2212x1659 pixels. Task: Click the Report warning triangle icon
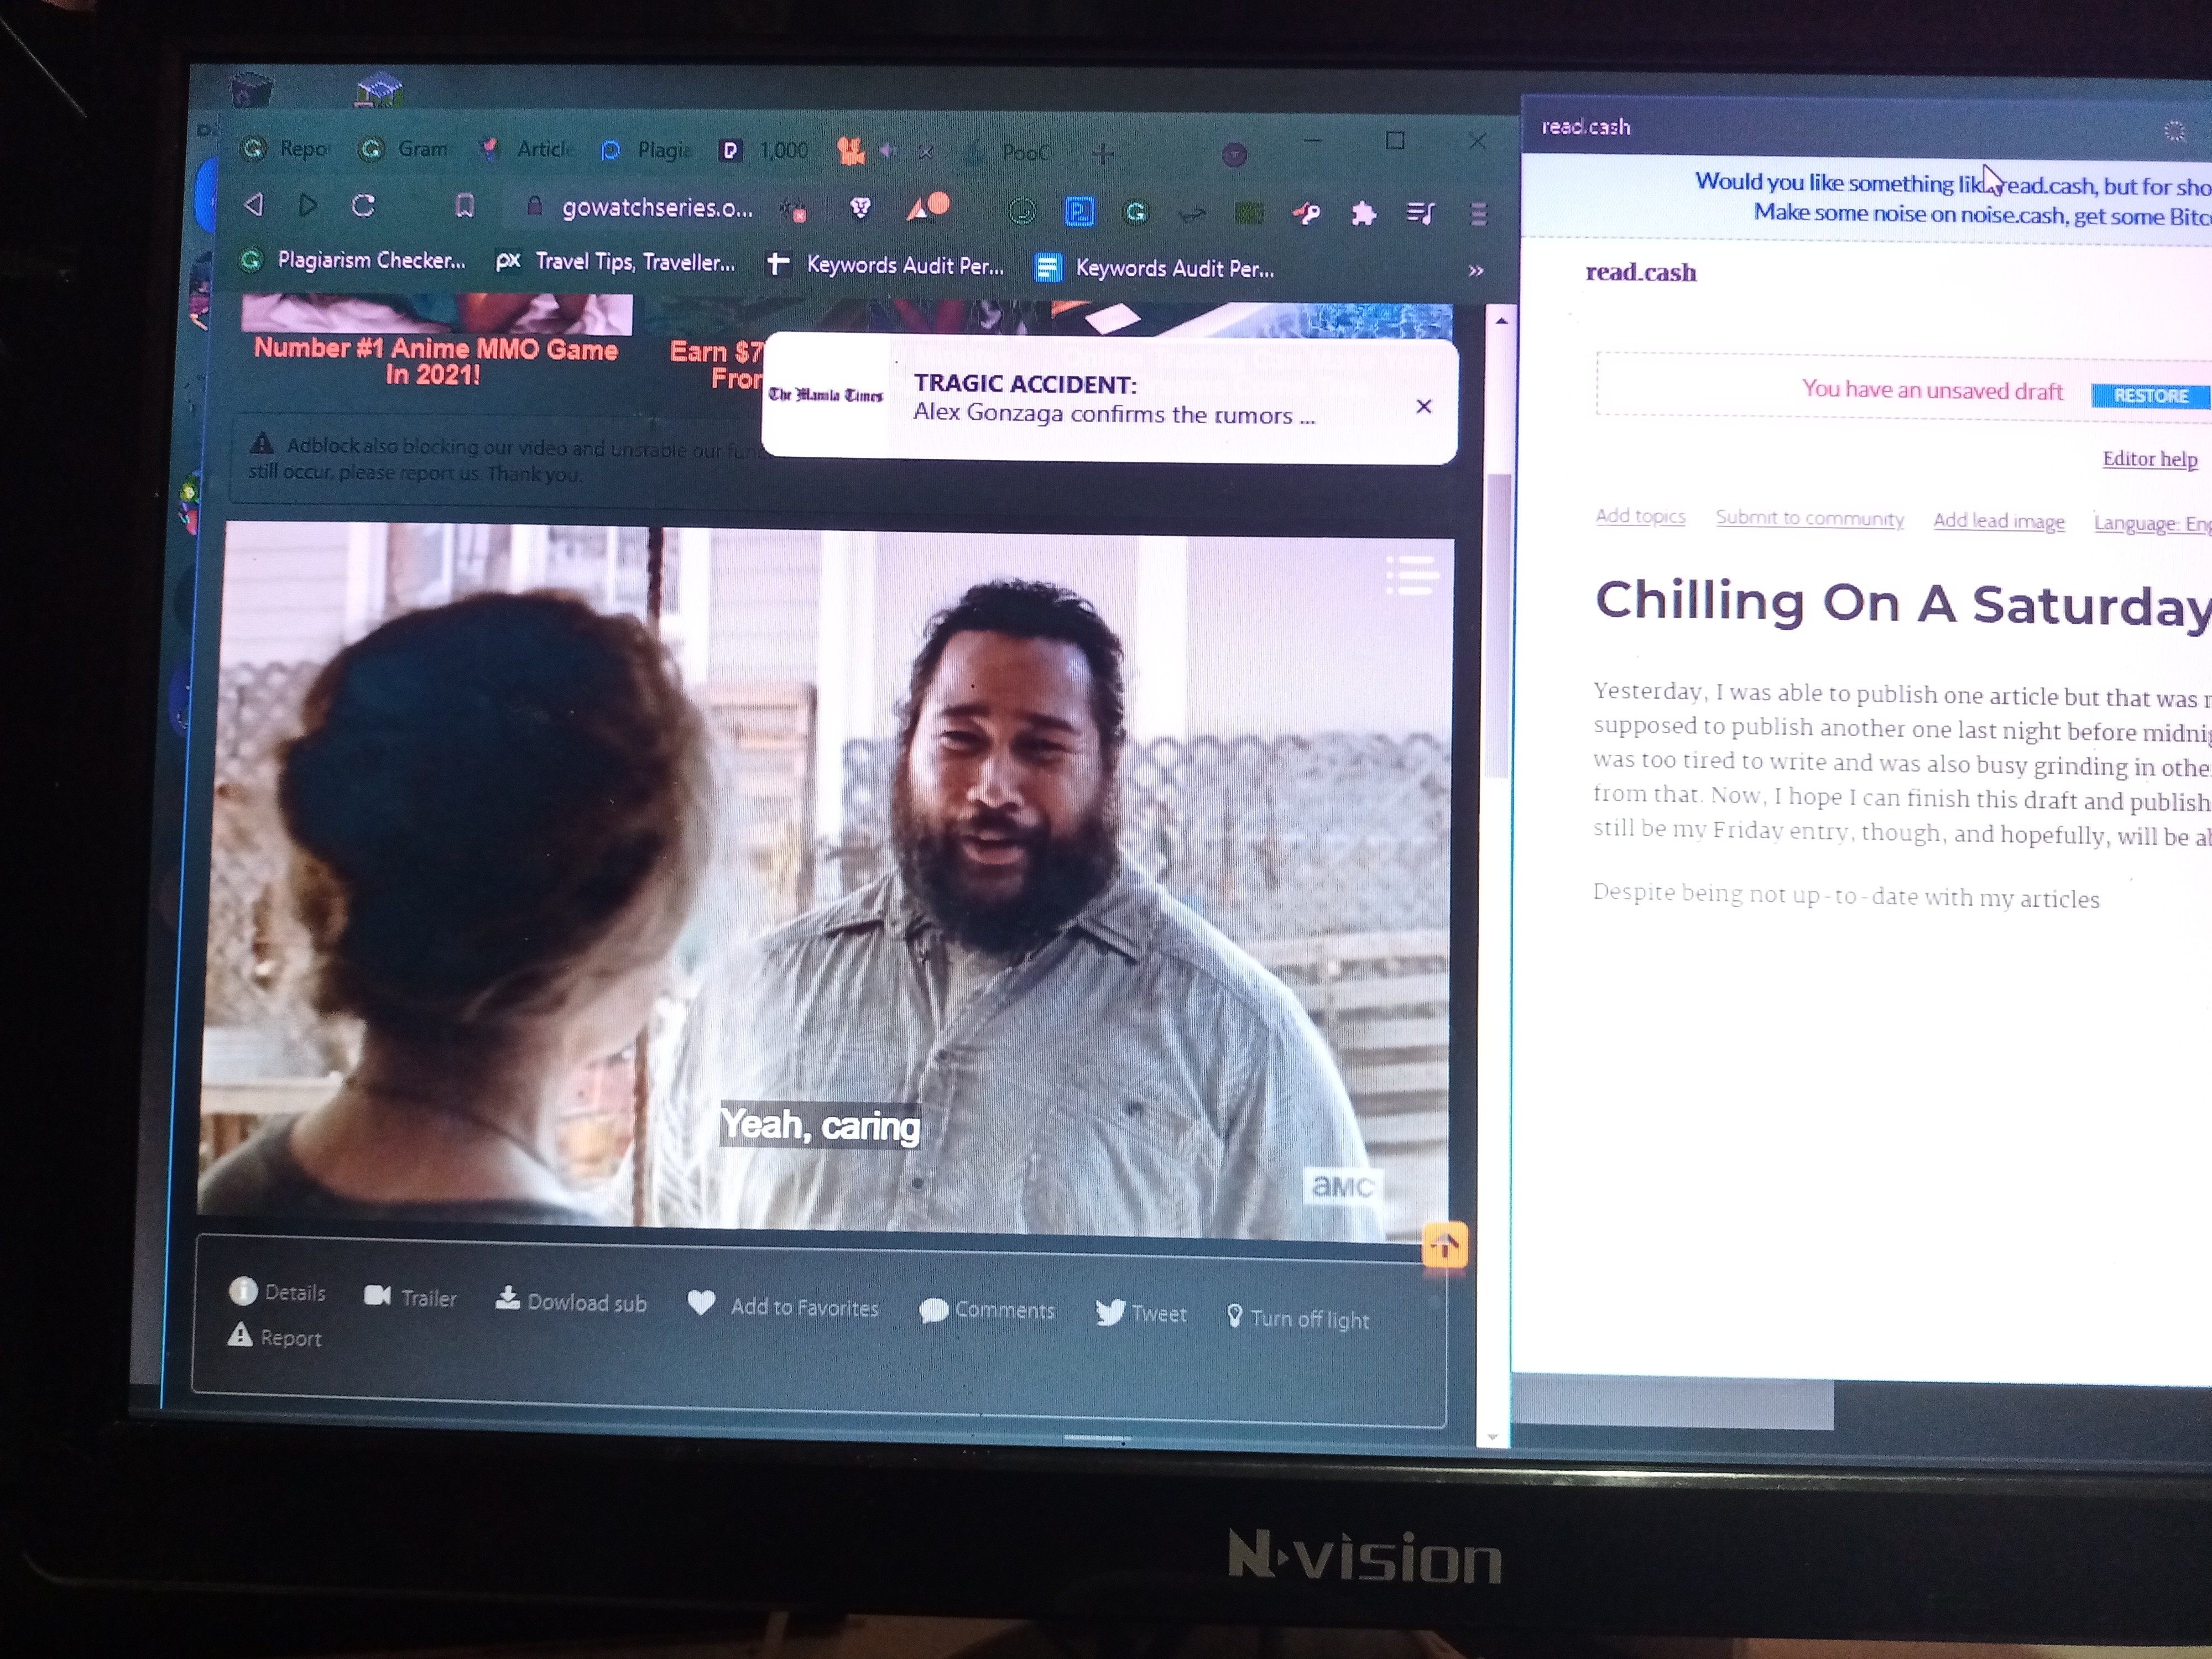pyautogui.click(x=240, y=1335)
